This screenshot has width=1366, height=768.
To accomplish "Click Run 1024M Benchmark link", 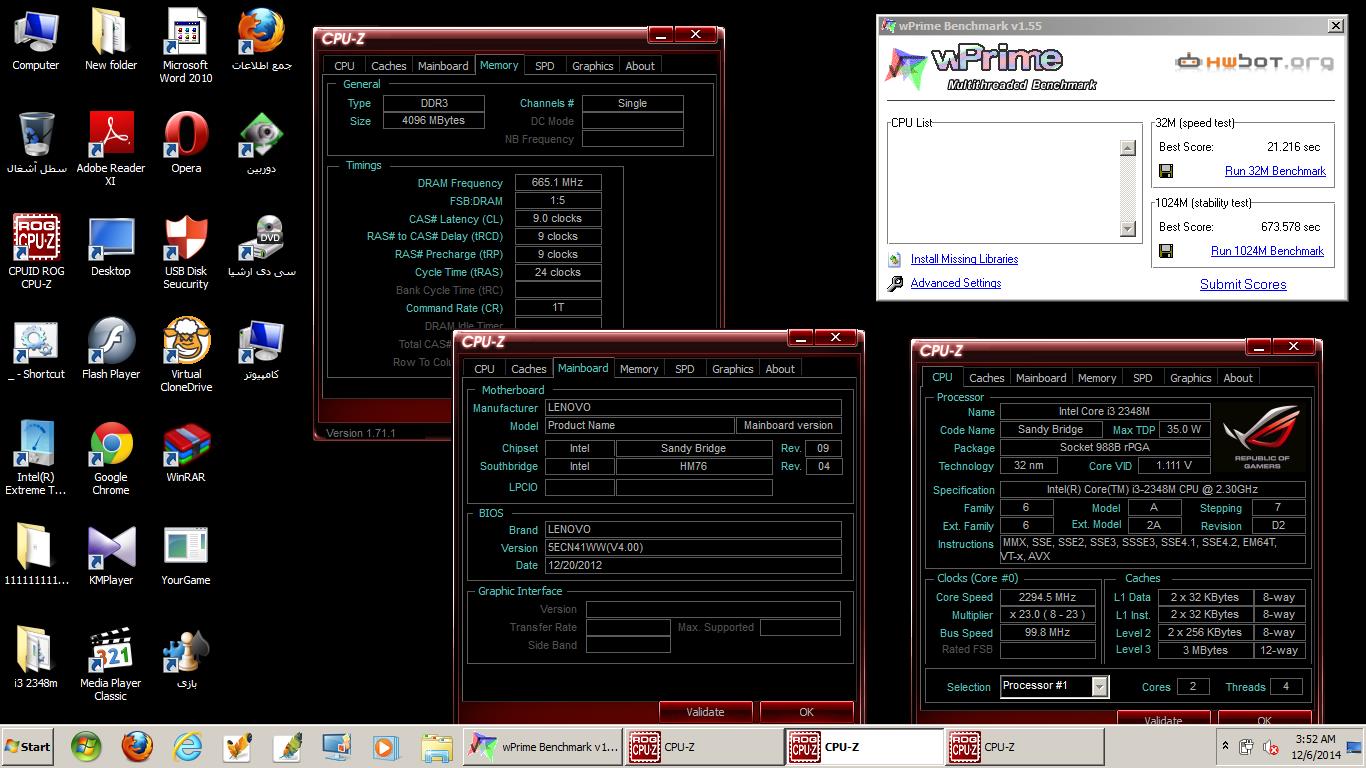I will coord(1267,251).
